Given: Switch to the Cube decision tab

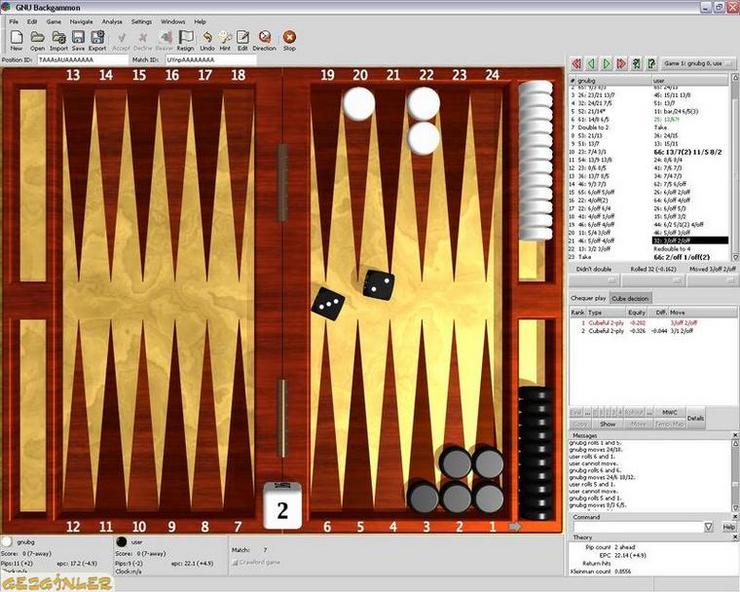Looking at the screenshot, I should pyautogui.click(x=630, y=298).
